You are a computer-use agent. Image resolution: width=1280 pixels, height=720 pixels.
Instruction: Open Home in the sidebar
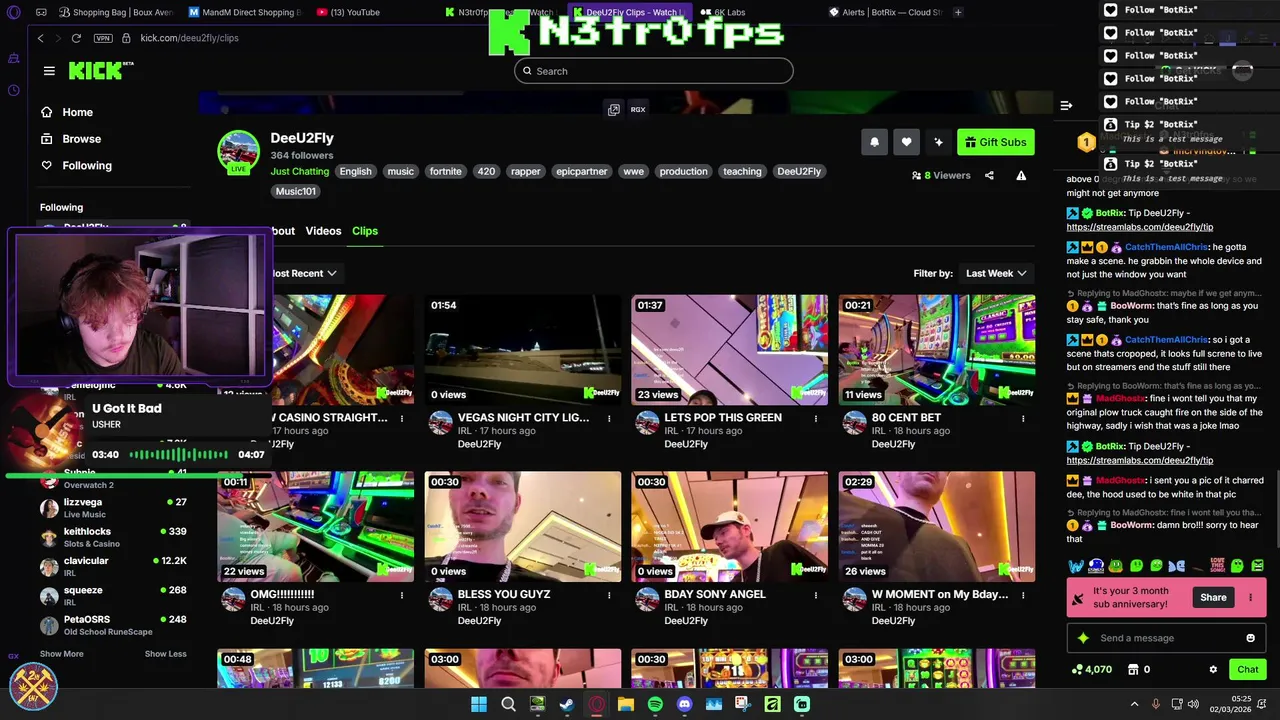pyautogui.click(x=67, y=112)
